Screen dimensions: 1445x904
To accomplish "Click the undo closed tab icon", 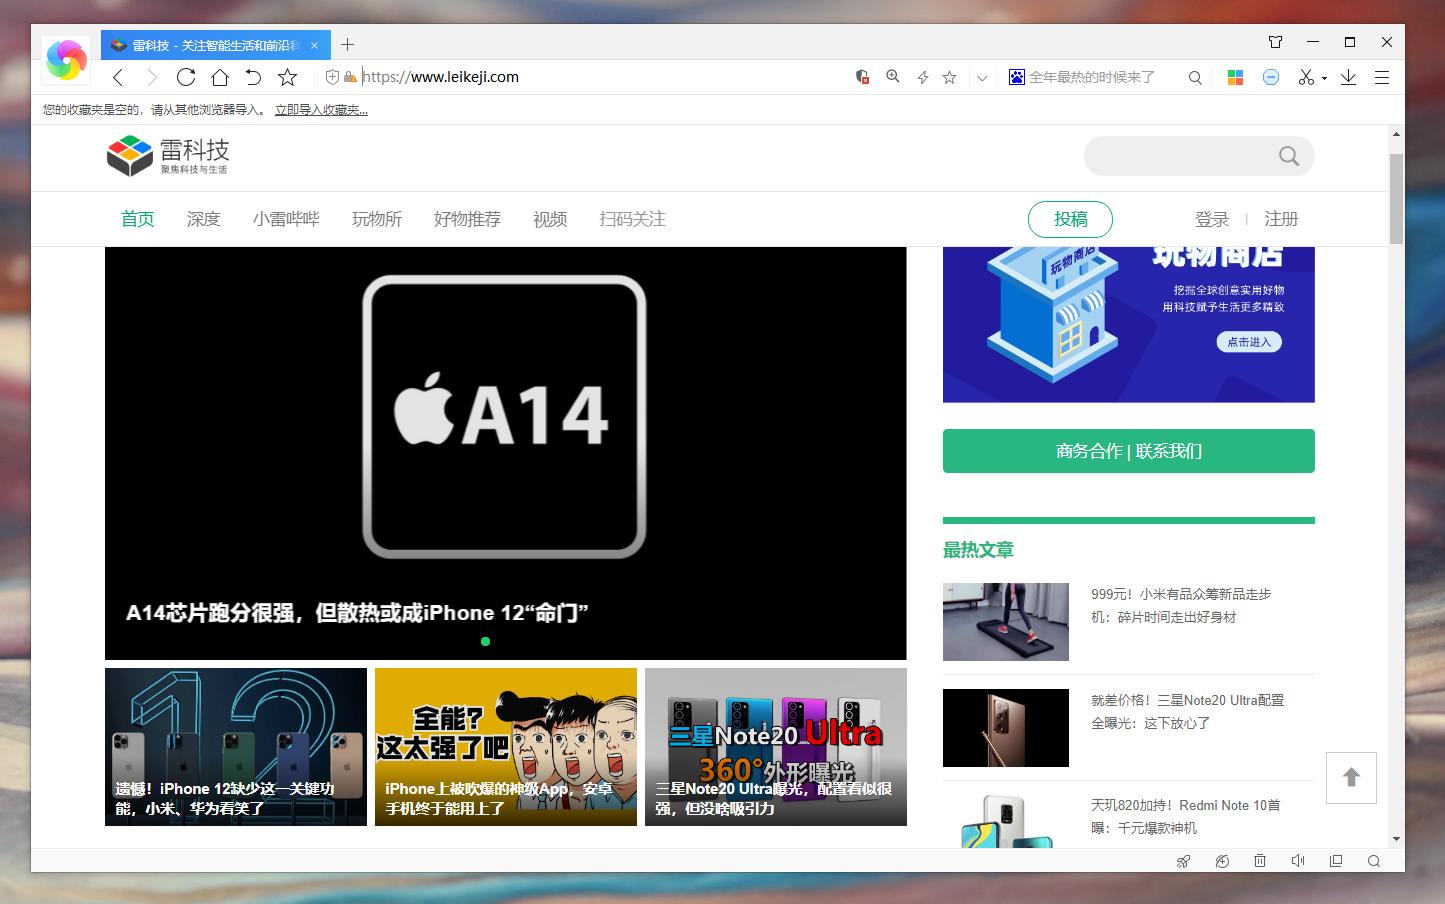I will pyautogui.click(x=254, y=77).
